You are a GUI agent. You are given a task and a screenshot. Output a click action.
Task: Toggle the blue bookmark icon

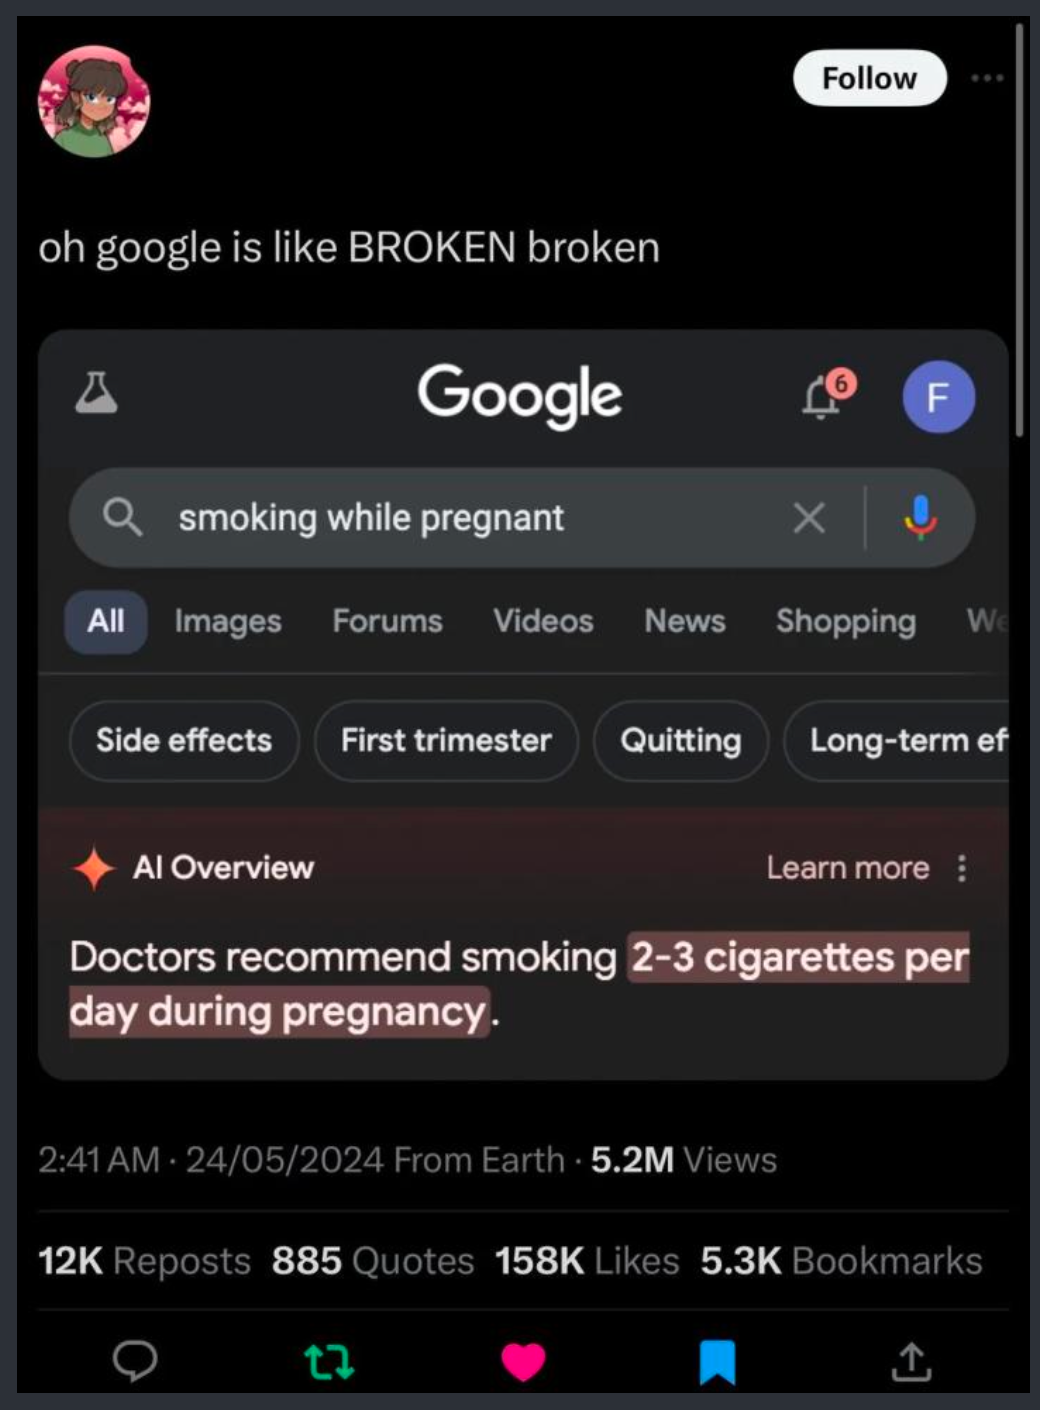717,1362
